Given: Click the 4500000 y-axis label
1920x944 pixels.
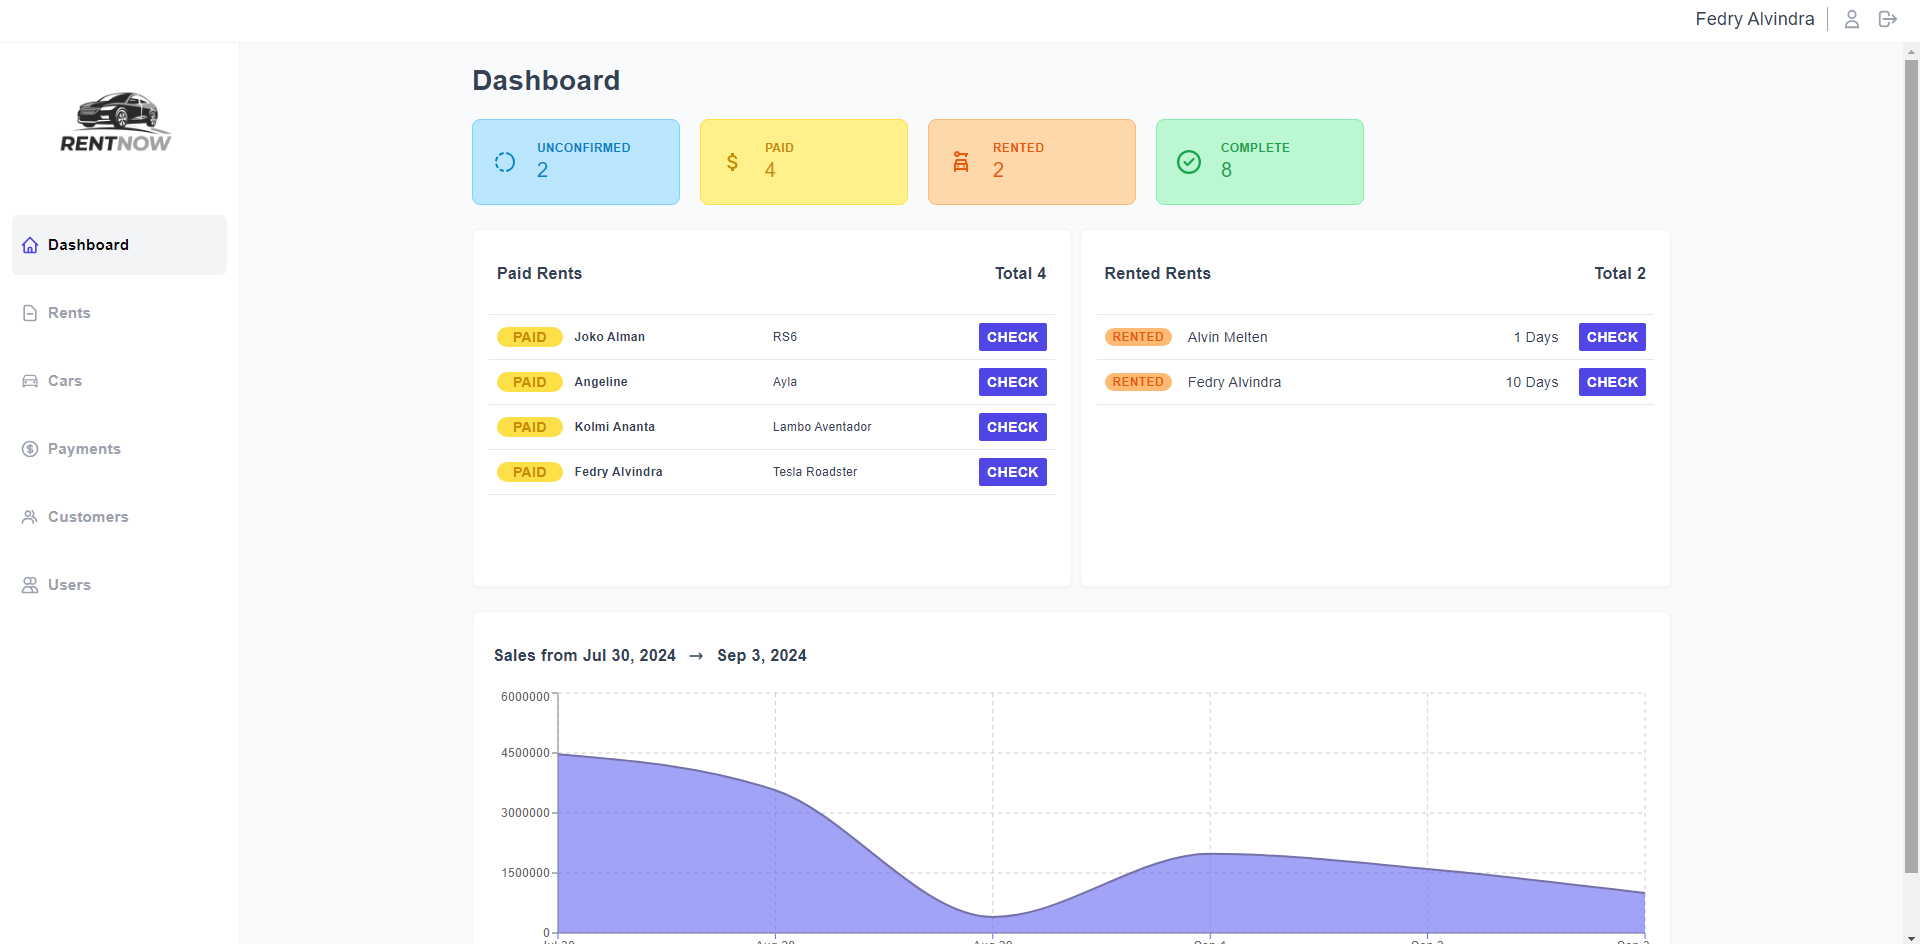Looking at the screenshot, I should coord(525,753).
